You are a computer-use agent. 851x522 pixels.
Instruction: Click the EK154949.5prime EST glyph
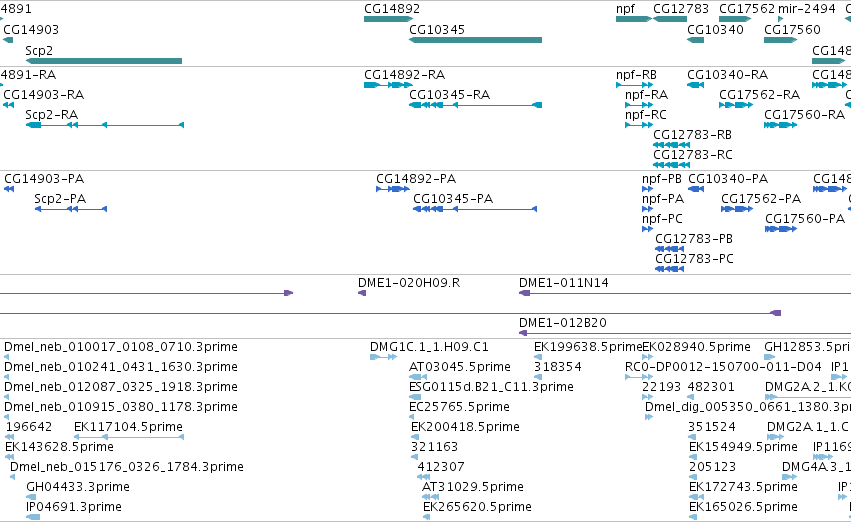point(694,457)
